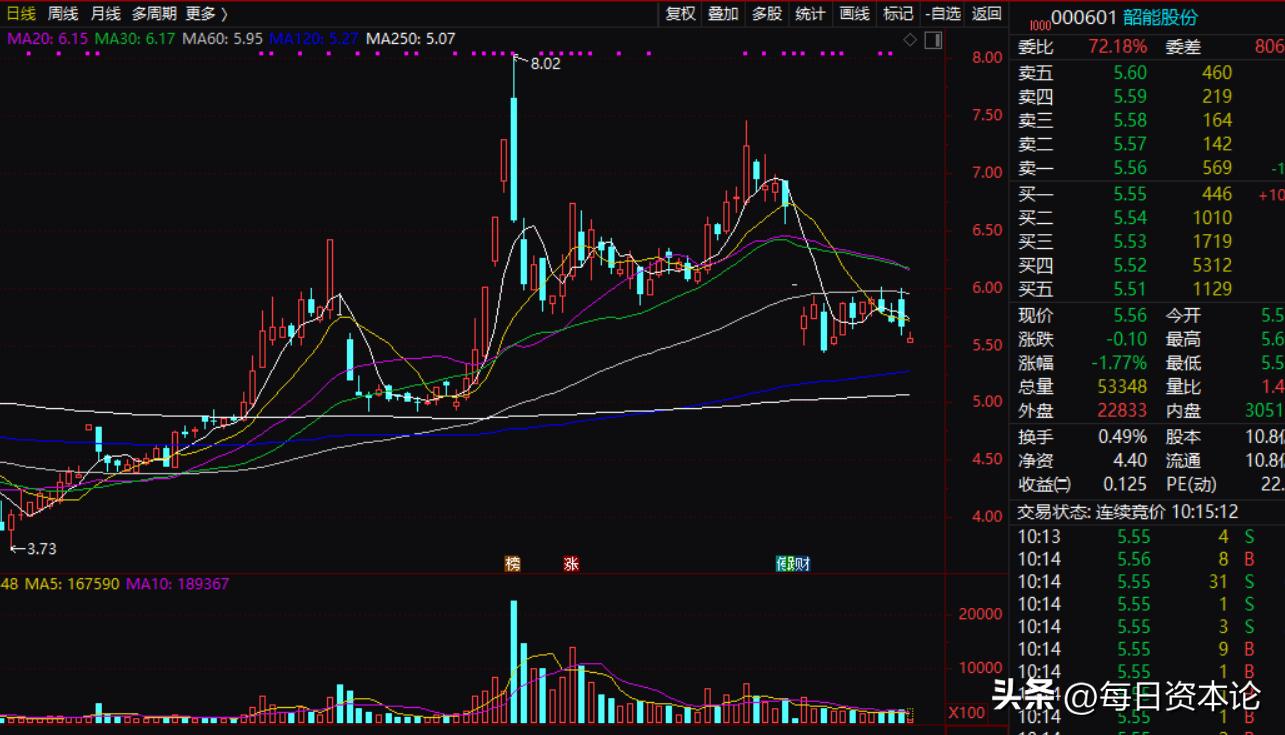Image resolution: width=1285 pixels, height=735 pixels.
Task: Click the volume MA10: 189367 label
Action: point(178,584)
